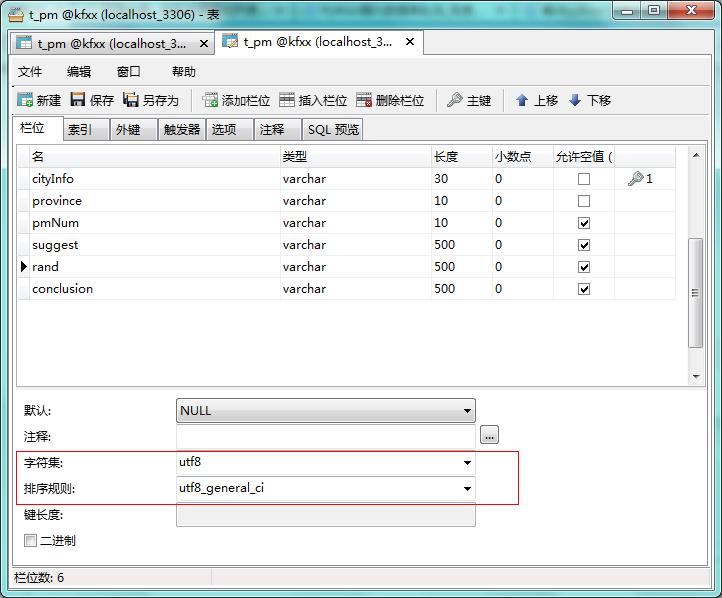Uncheck allow-null for pmNum
The image size is (722, 598).
(x=584, y=223)
